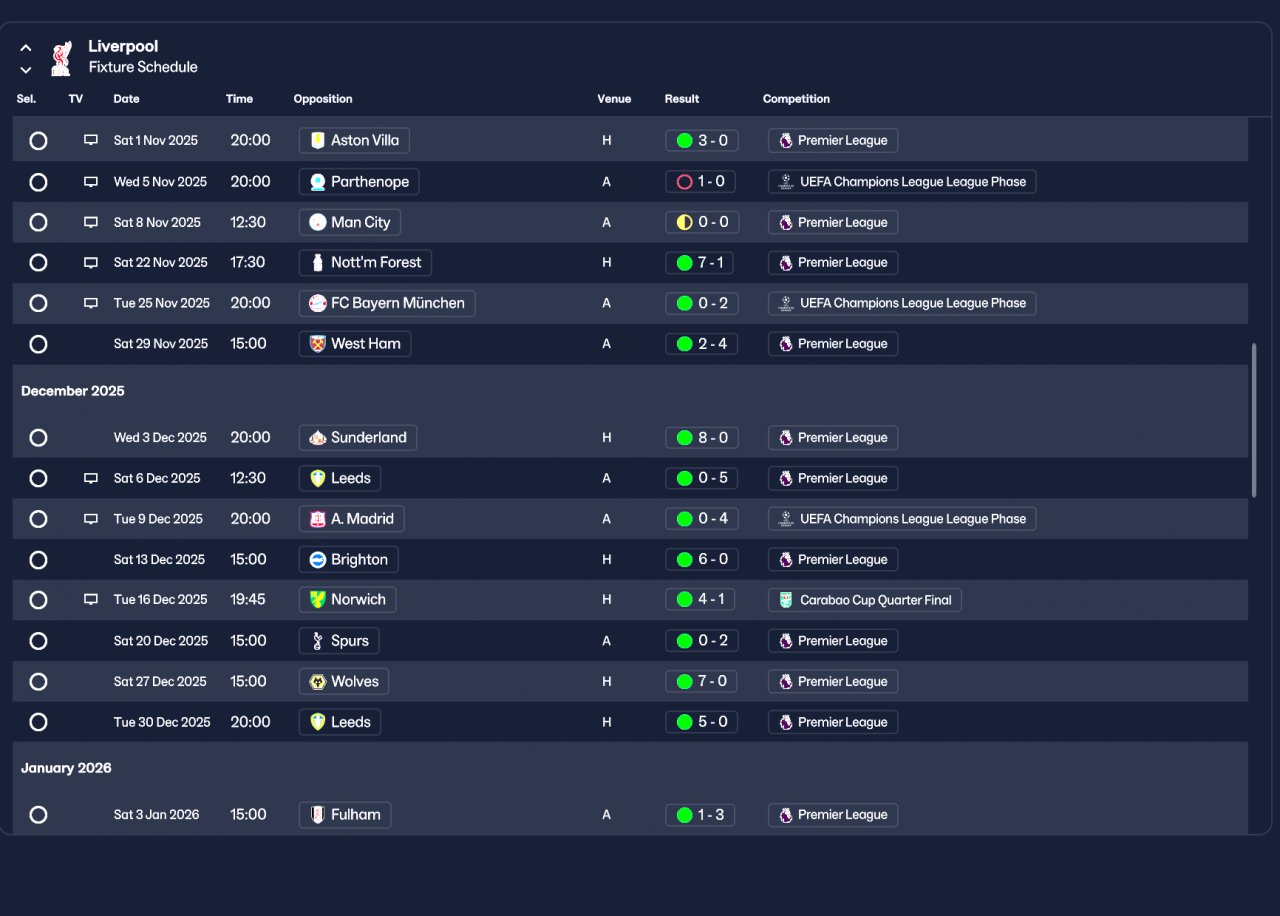Click the Fulham club badge
The height and width of the screenshot is (916, 1280).
(x=318, y=815)
